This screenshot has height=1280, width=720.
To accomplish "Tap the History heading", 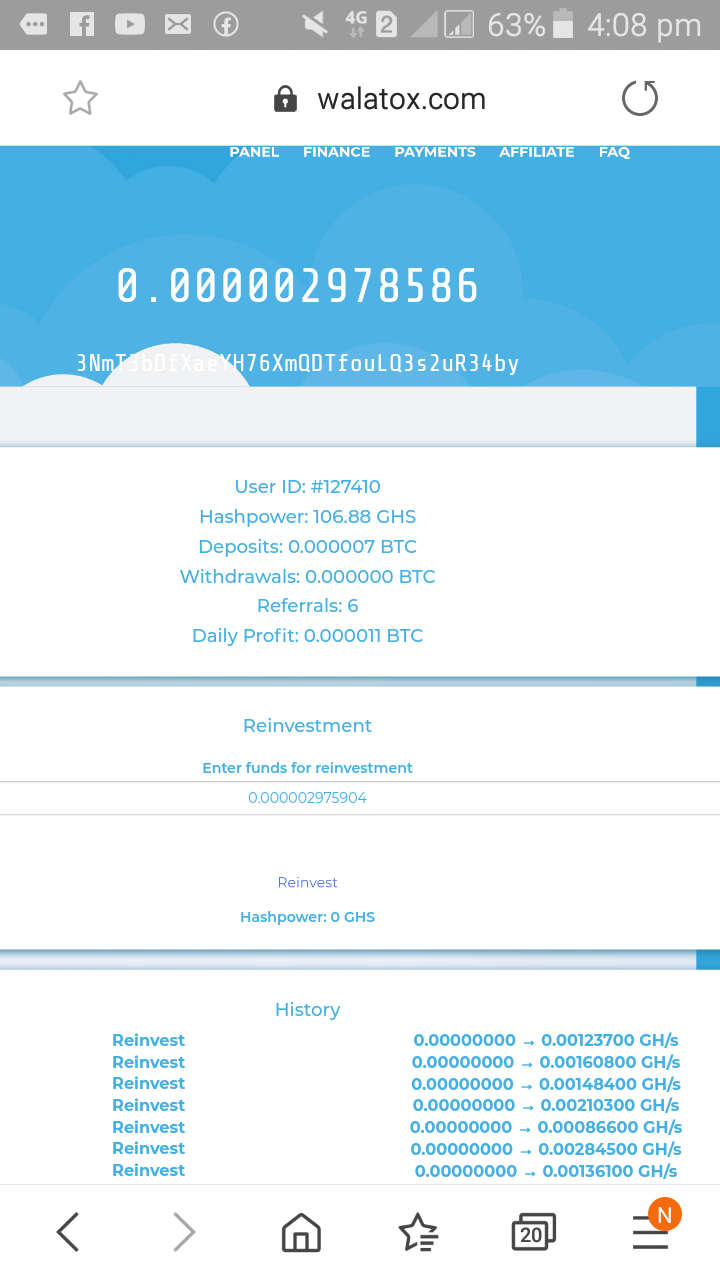I will [x=307, y=1010].
